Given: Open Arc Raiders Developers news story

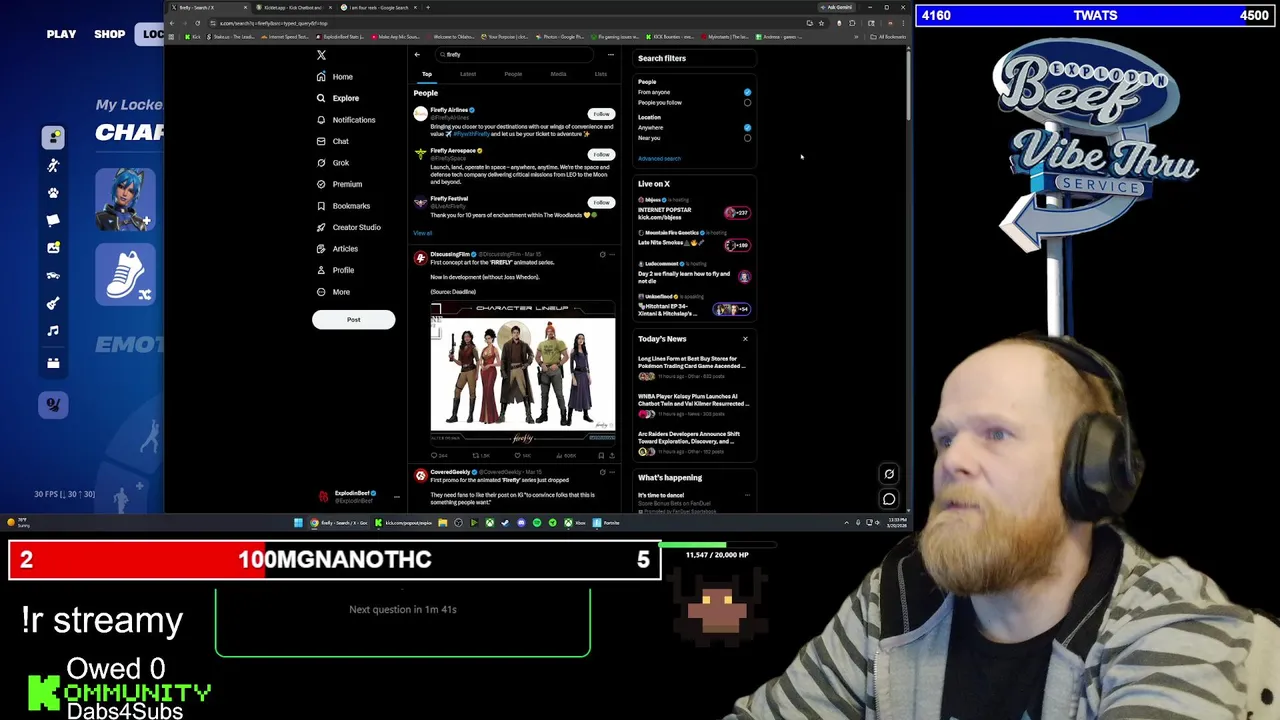Looking at the screenshot, I should click(x=695, y=441).
